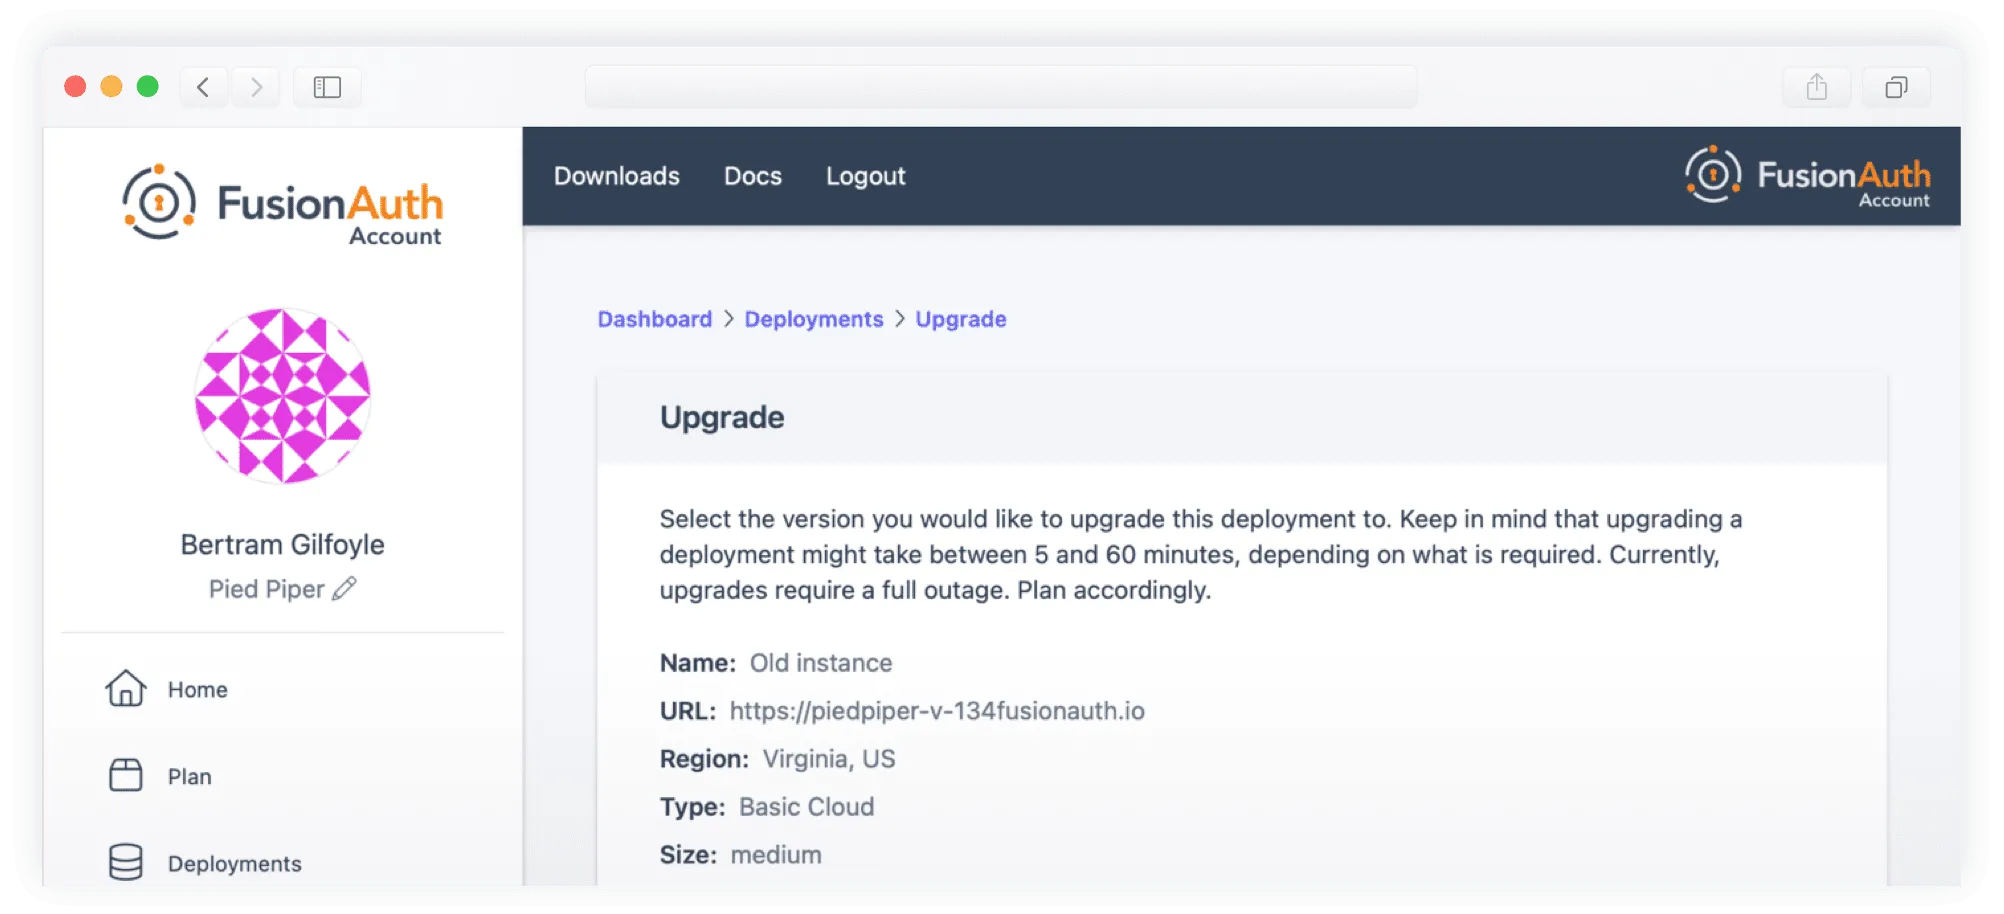Click the browser forward arrow

tap(256, 87)
